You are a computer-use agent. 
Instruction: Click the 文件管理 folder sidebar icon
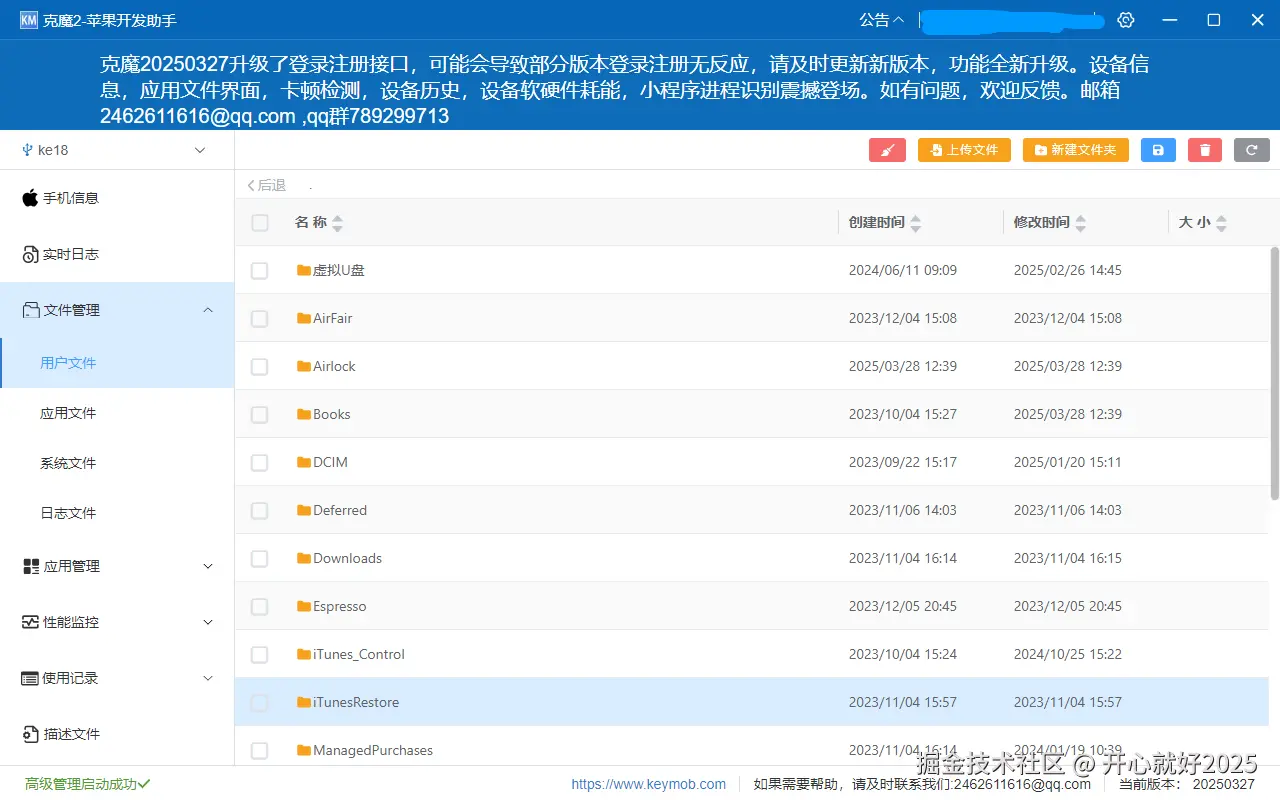(x=31, y=310)
